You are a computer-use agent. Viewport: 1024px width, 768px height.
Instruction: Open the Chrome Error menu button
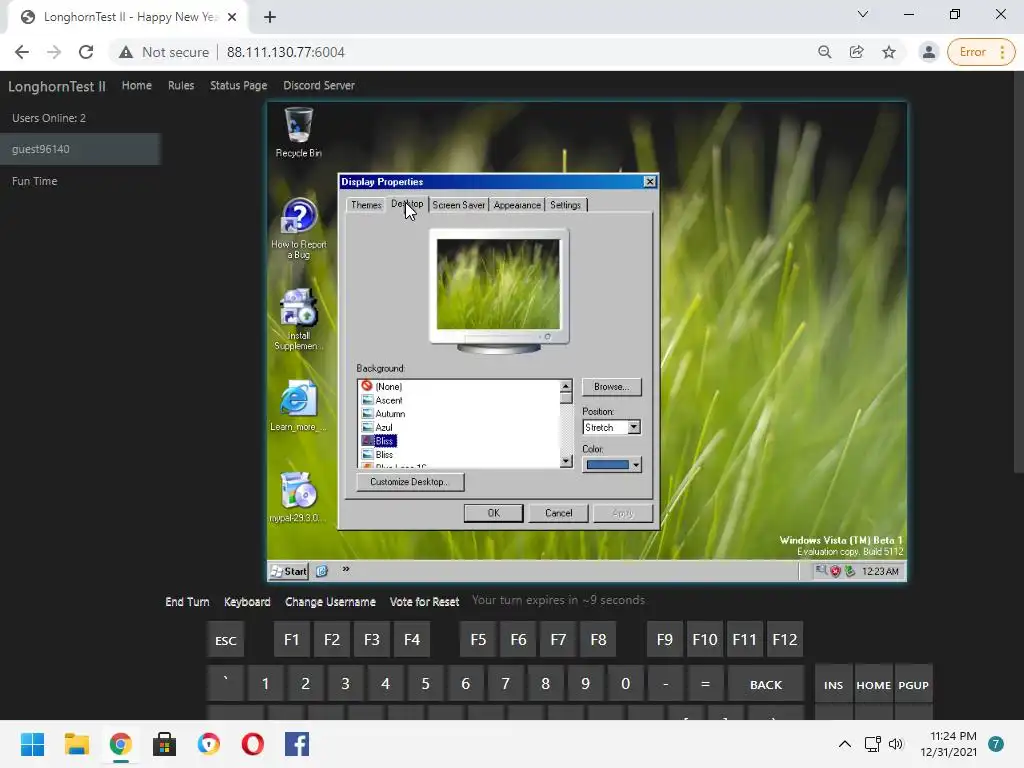tap(981, 52)
